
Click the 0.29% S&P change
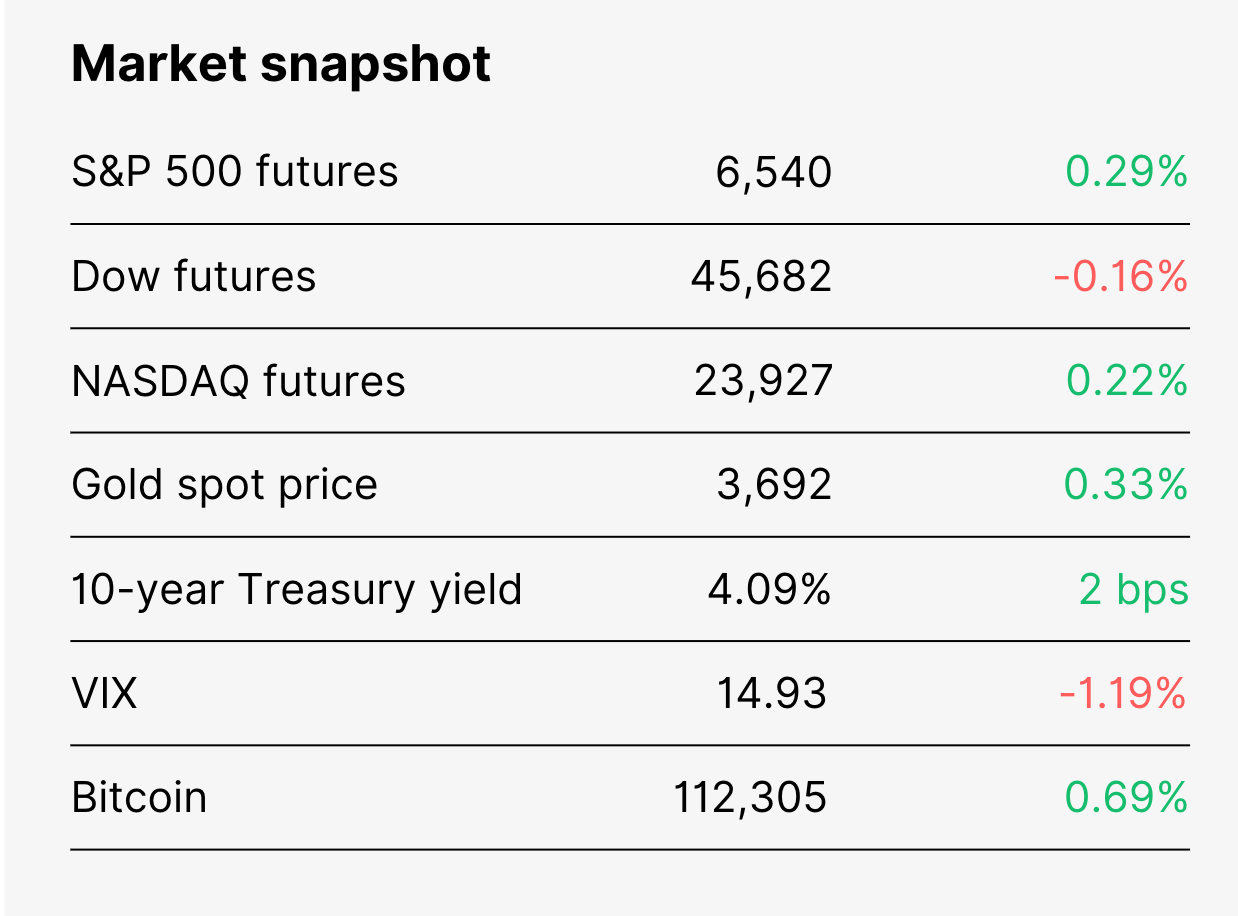click(x=1126, y=172)
